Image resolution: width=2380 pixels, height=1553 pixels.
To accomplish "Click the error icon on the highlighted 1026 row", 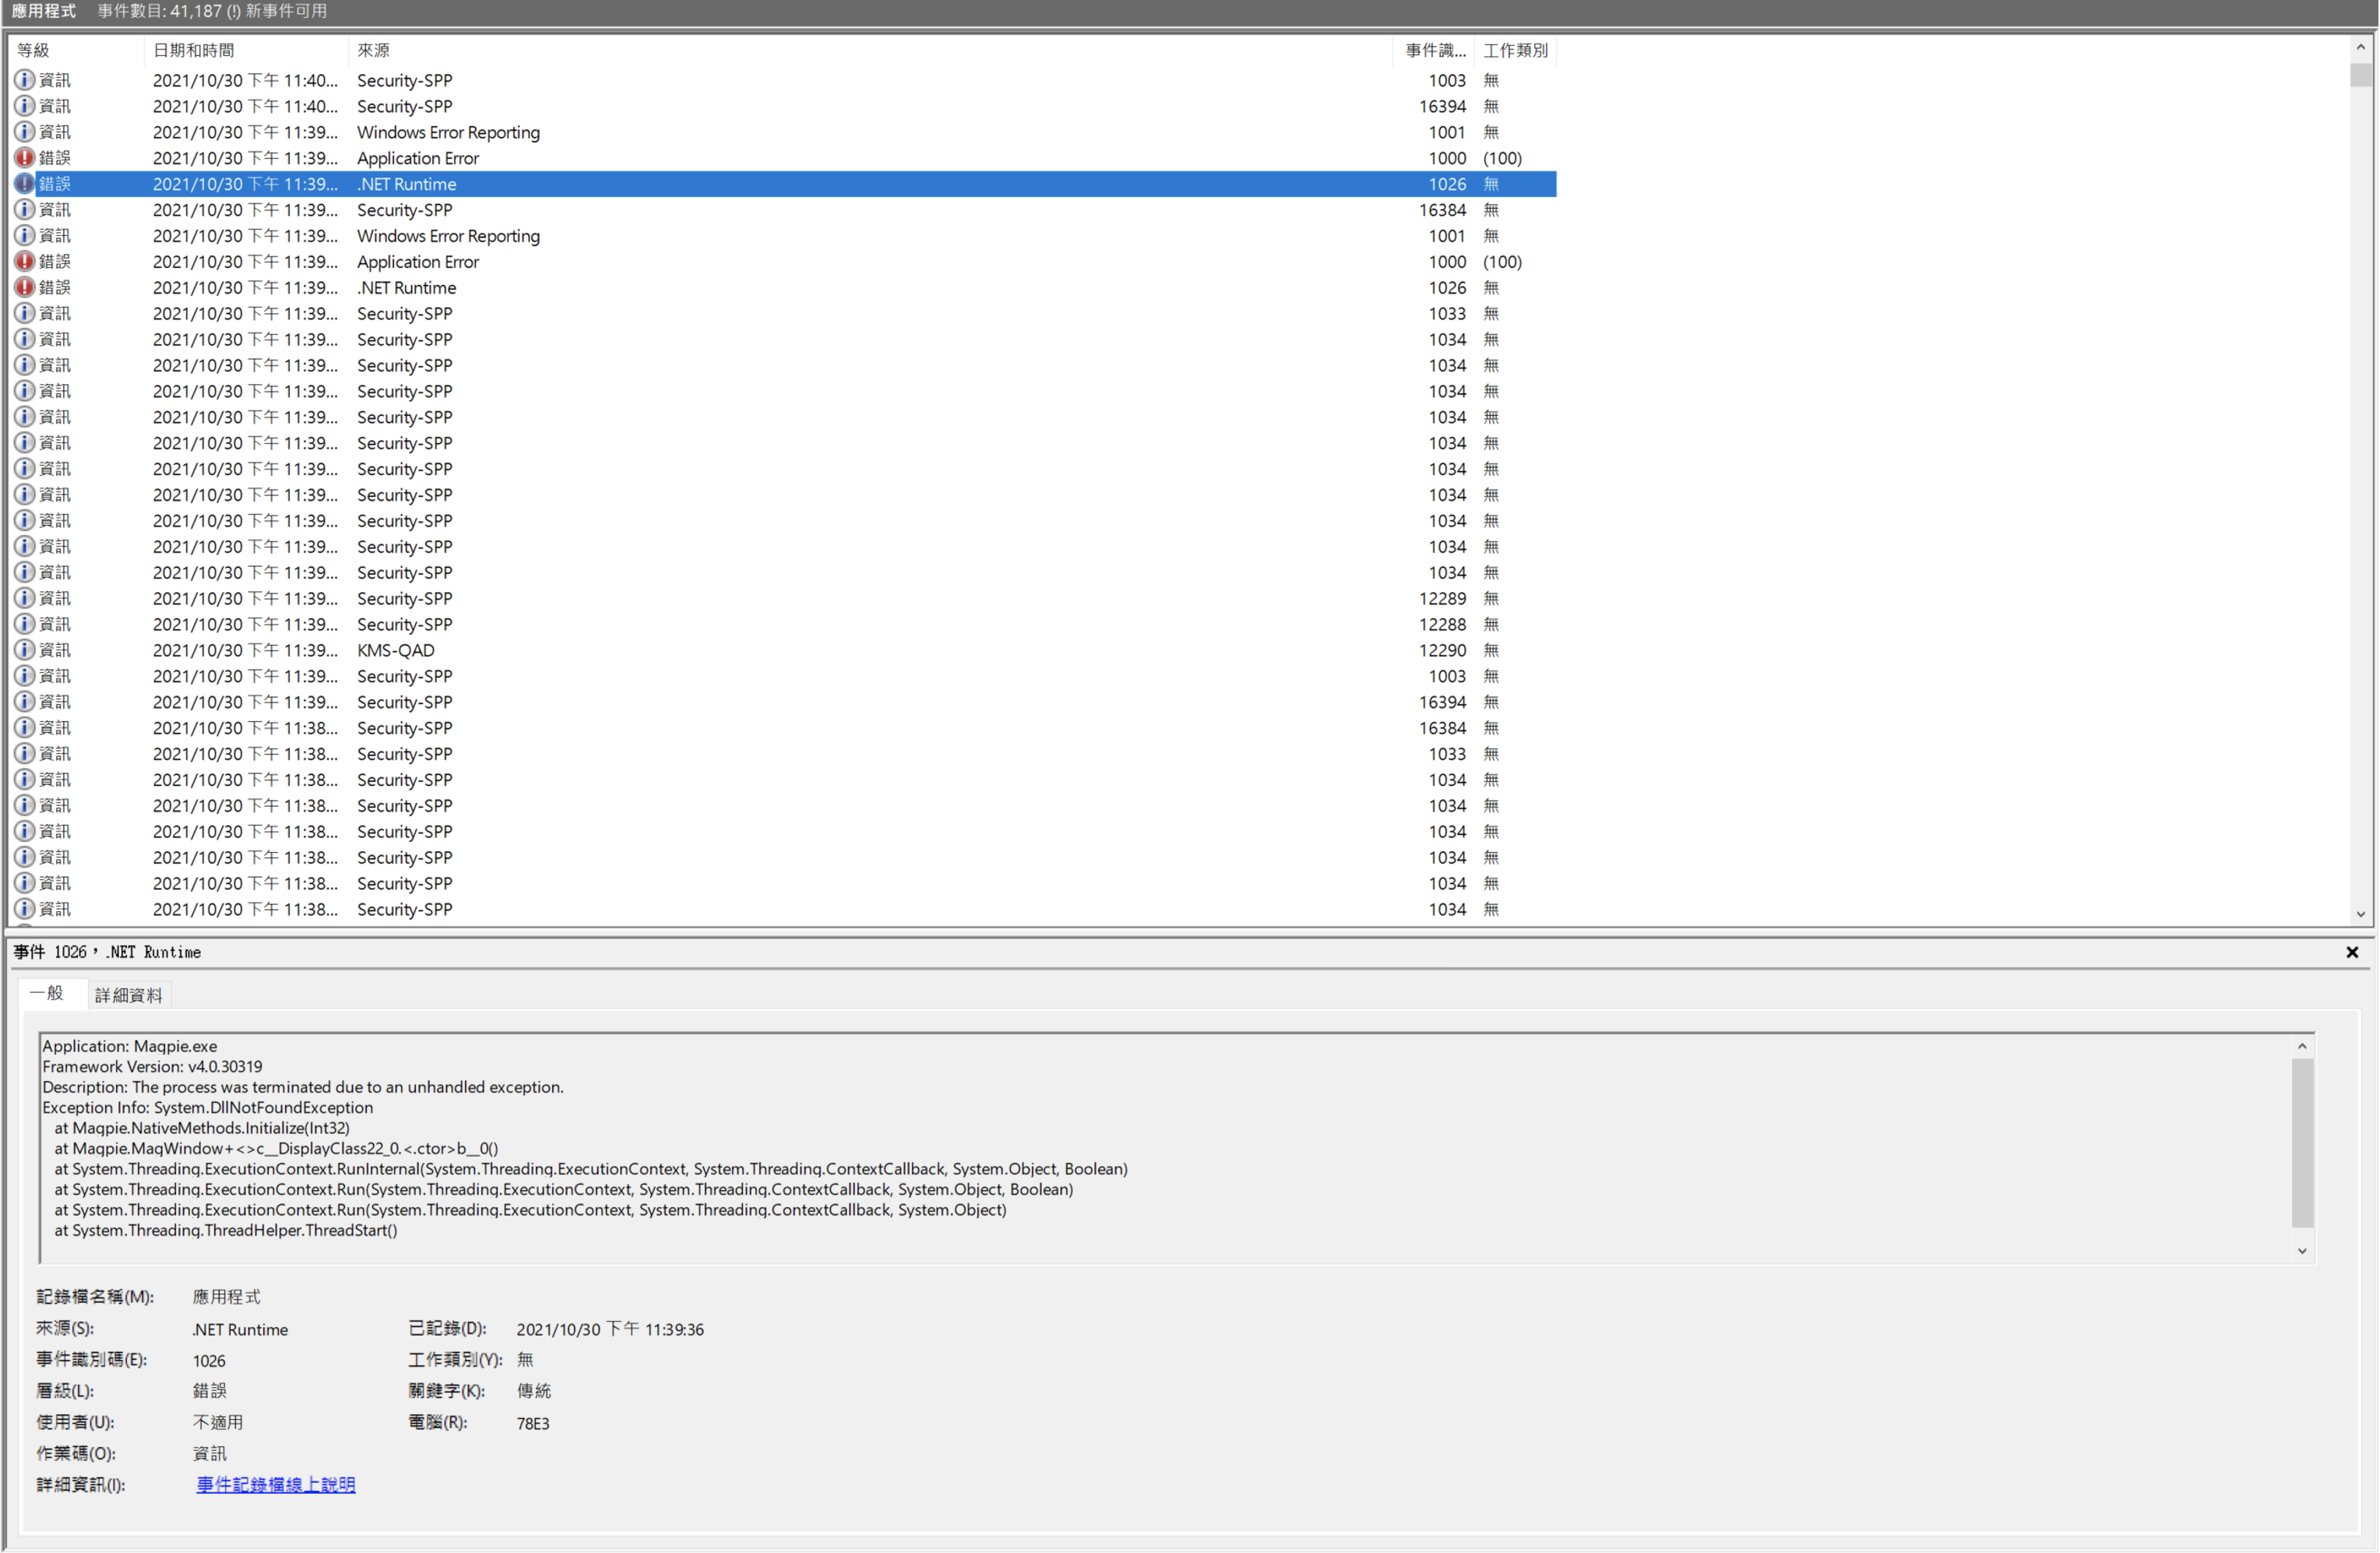I will [23, 183].
